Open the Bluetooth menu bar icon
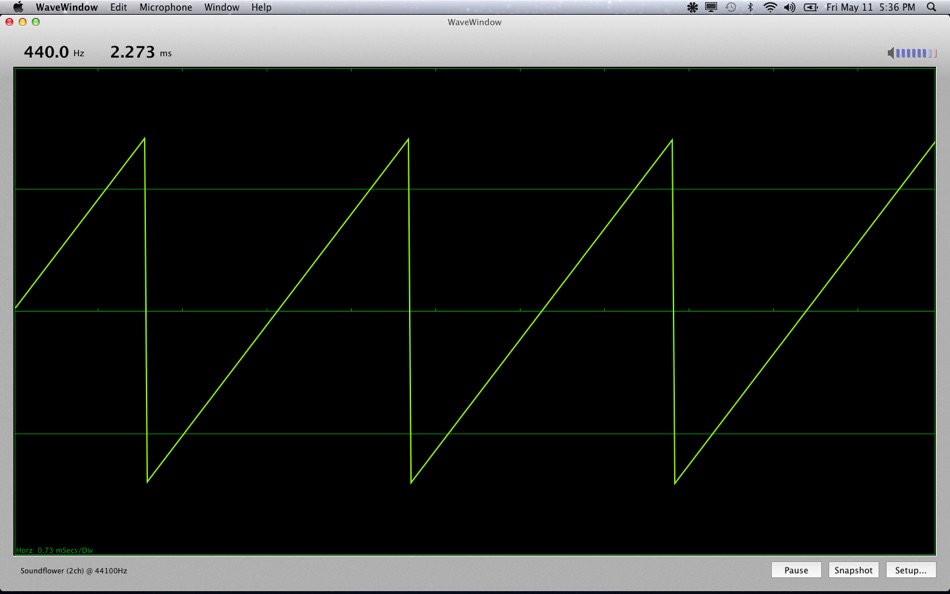The image size is (950, 594). point(750,7)
